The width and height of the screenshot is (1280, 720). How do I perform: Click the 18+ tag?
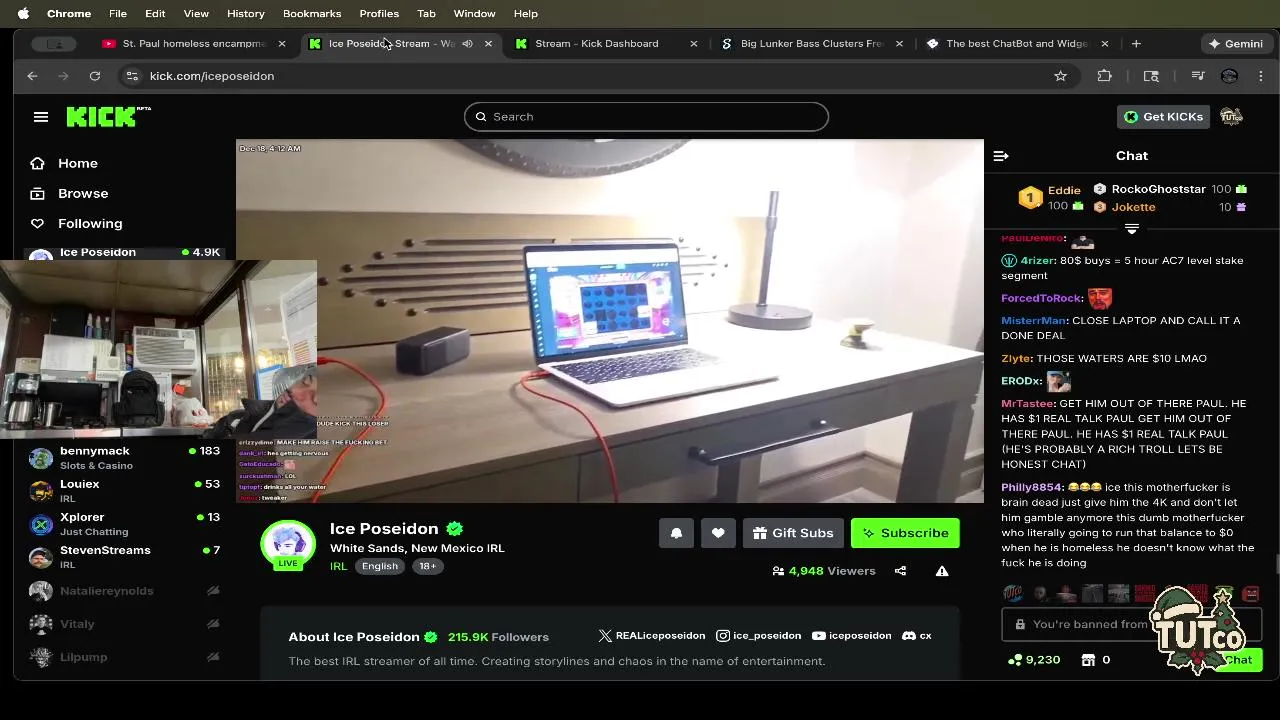427,566
